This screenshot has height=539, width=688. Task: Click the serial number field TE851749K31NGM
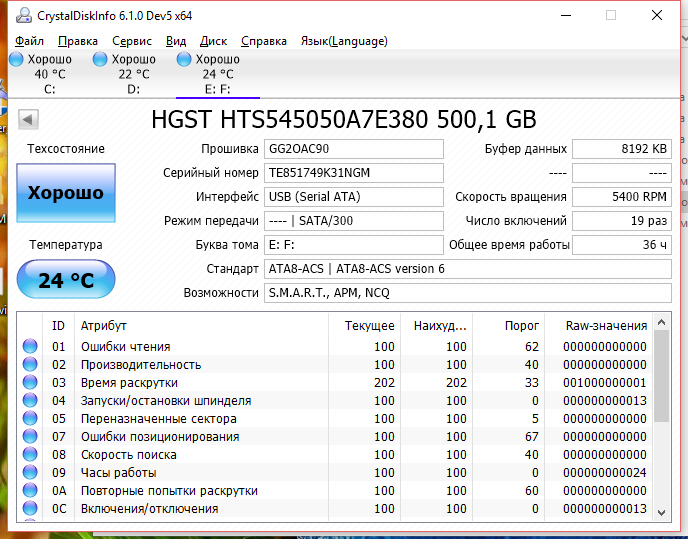point(354,173)
